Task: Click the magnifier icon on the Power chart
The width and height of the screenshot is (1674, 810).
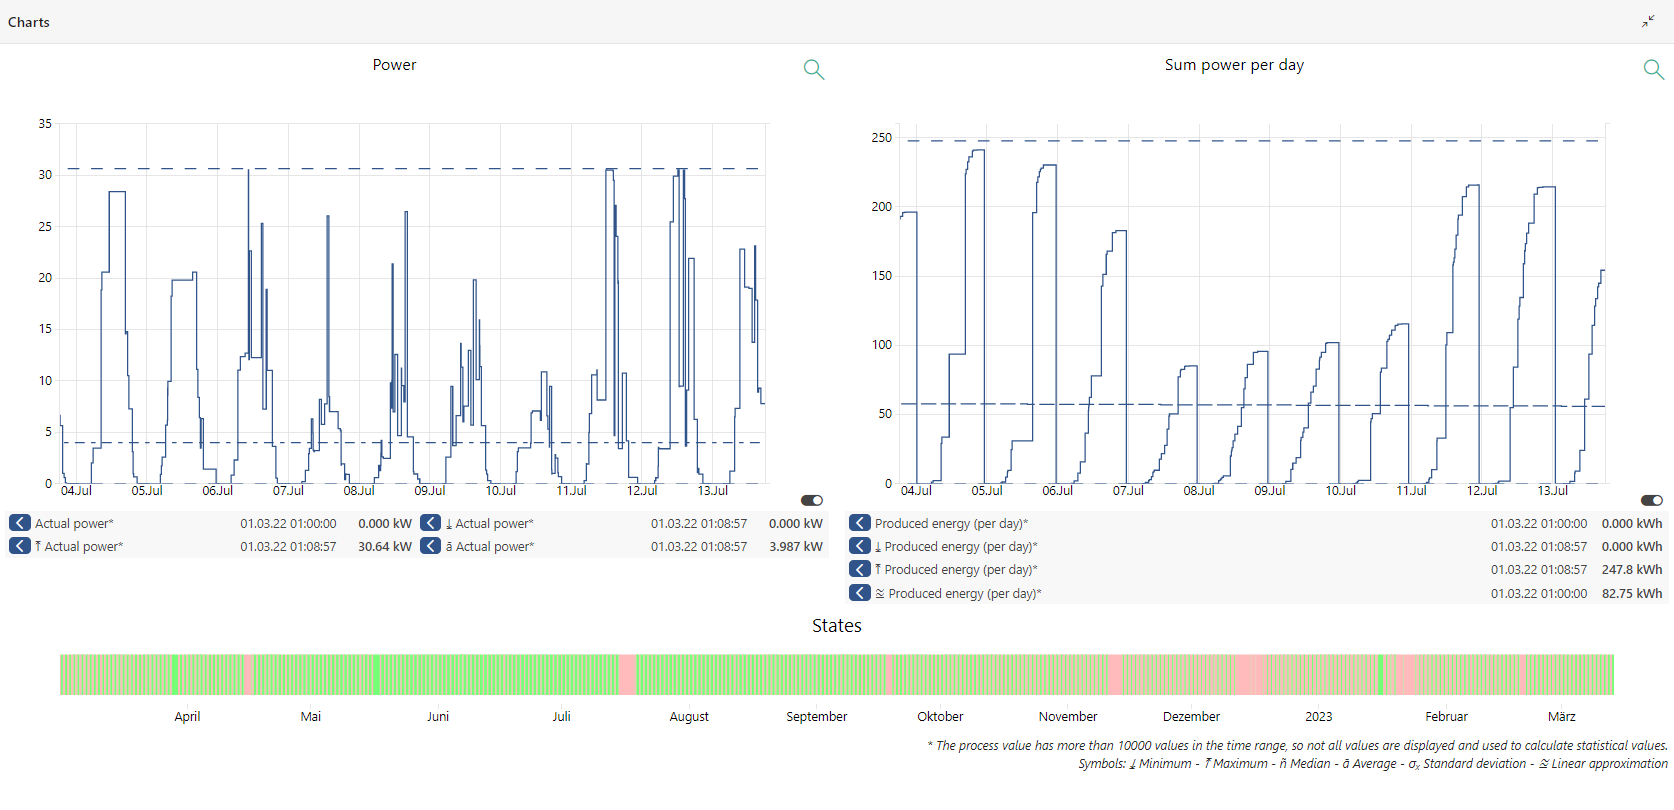Action: pyautogui.click(x=814, y=69)
